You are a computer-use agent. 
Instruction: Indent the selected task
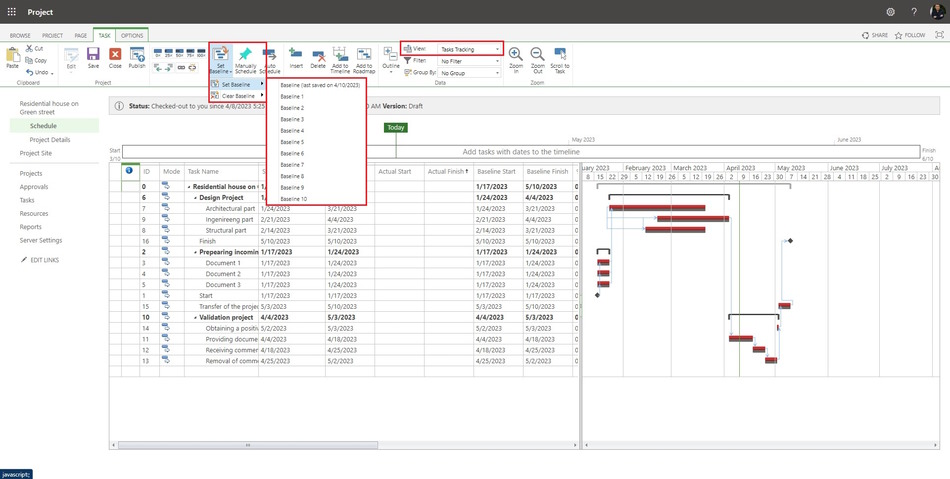click(169, 67)
